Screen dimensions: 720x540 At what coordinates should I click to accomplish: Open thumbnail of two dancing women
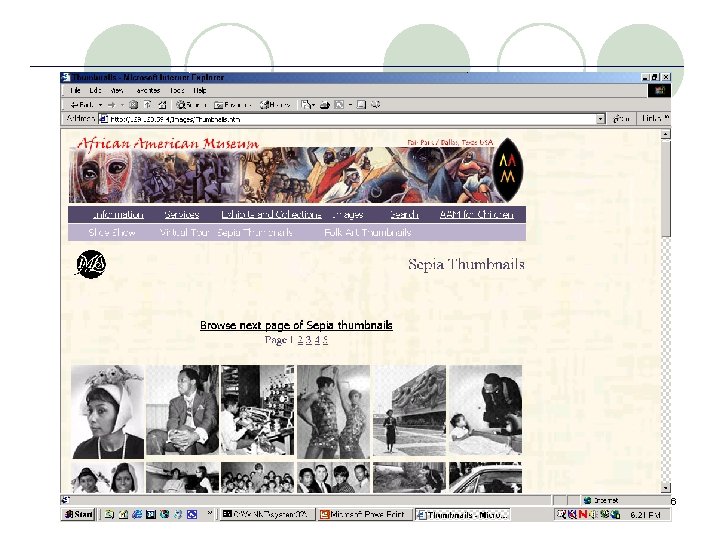pos(333,412)
